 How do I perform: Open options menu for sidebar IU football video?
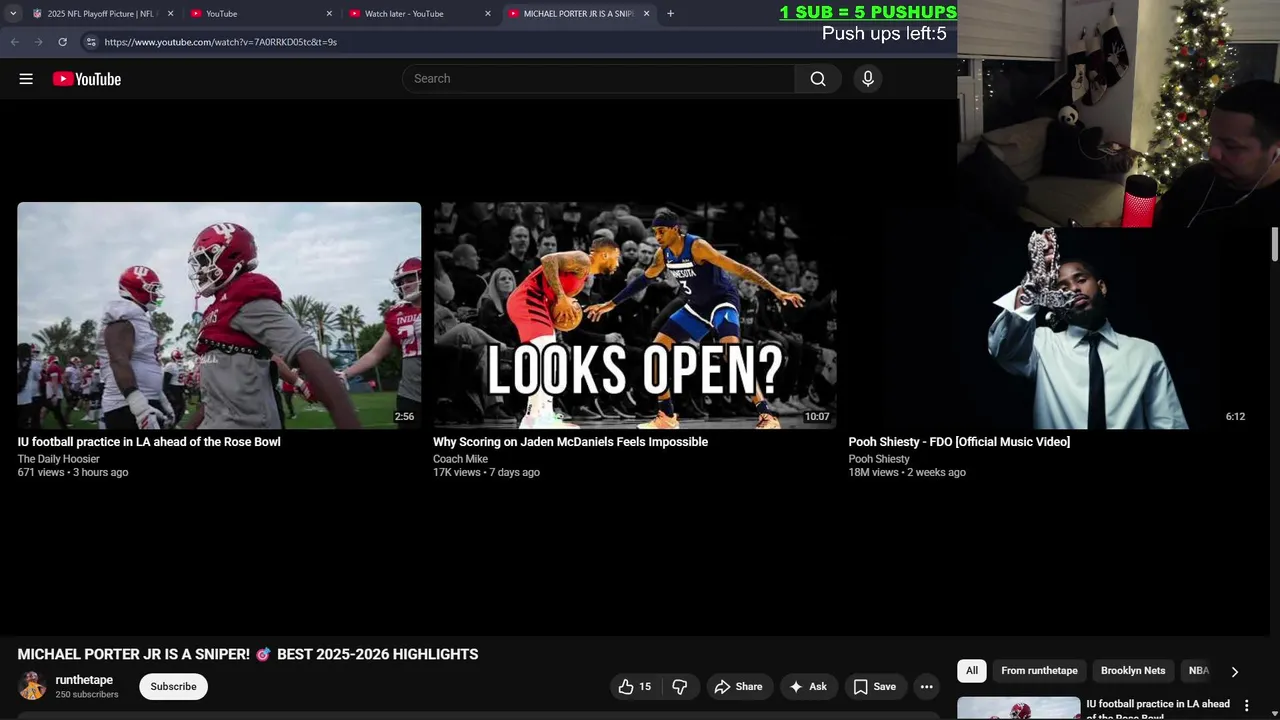[x=1246, y=705]
